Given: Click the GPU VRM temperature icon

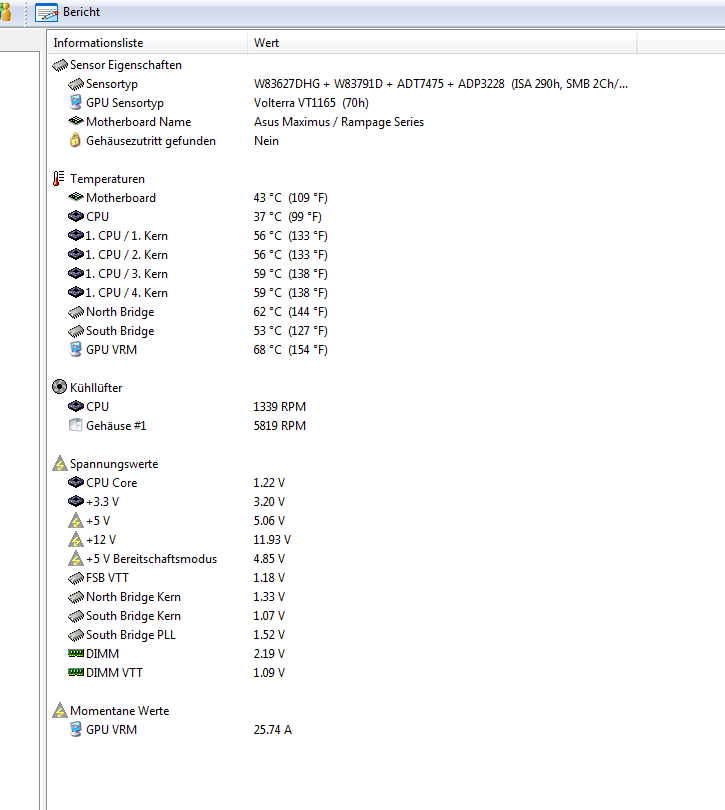Looking at the screenshot, I should tap(76, 349).
